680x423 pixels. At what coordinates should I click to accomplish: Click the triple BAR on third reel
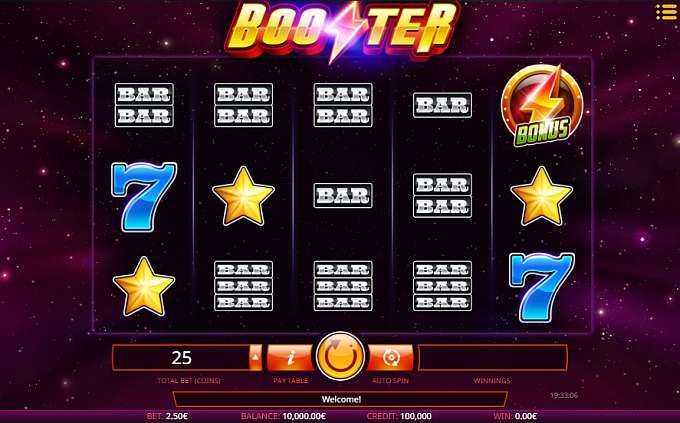point(343,286)
